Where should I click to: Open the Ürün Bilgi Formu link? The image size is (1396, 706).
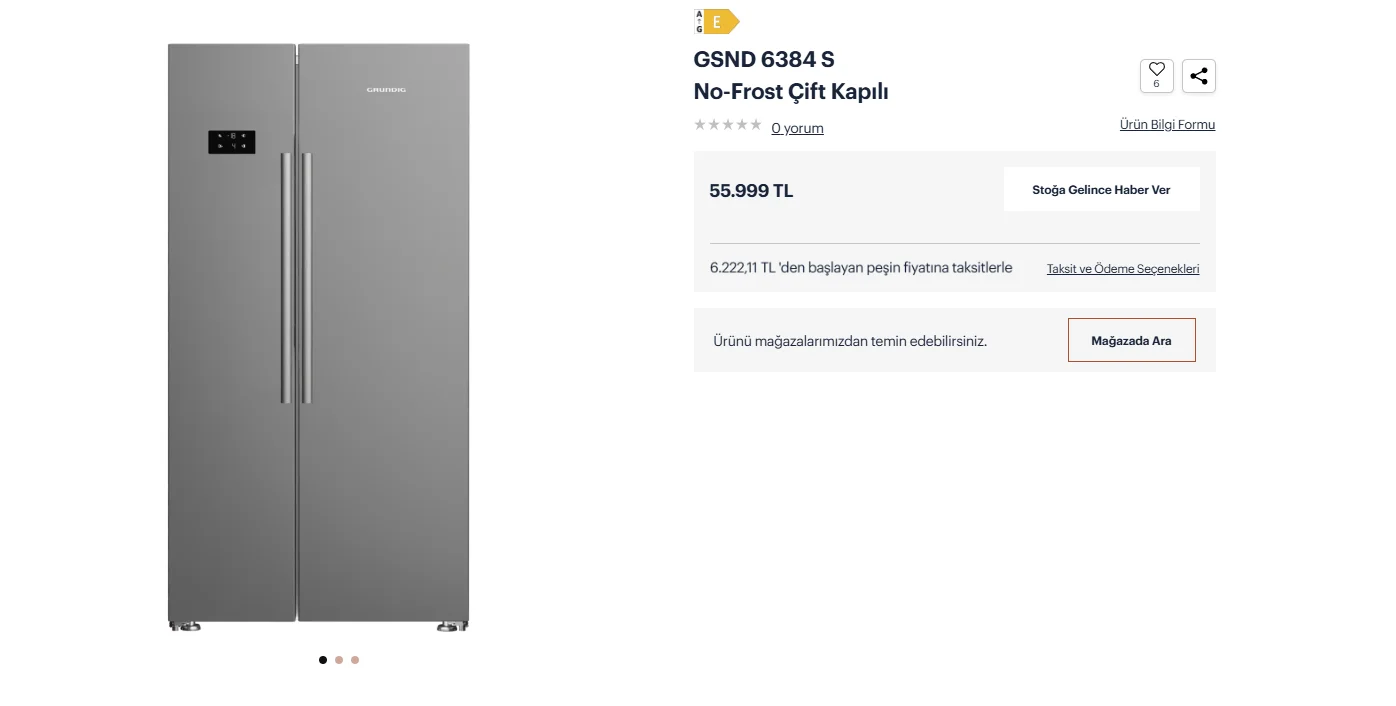1167,125
